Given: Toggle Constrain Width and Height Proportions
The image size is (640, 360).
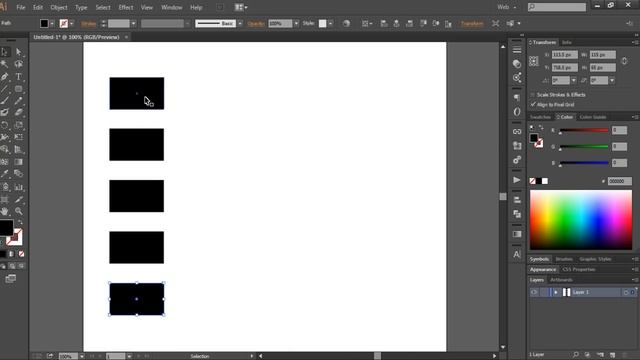Looking at the screenshot, I should [624, 61].
